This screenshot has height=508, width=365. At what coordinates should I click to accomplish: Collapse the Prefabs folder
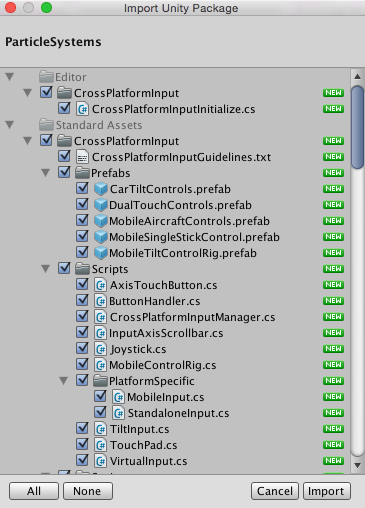point(46,173)
